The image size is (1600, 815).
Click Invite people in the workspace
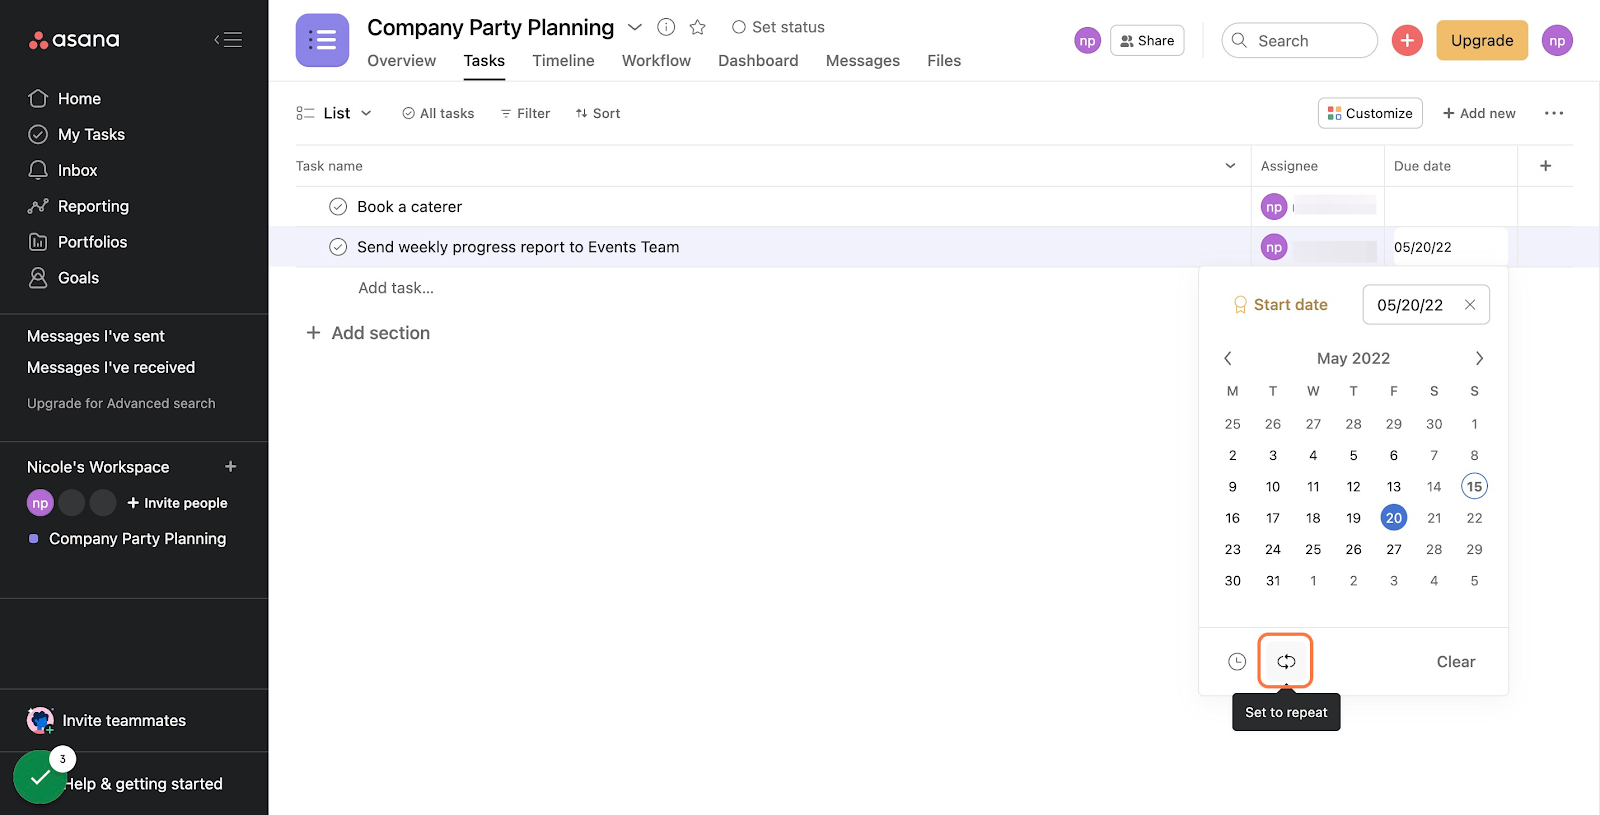(x=177, y=503)
